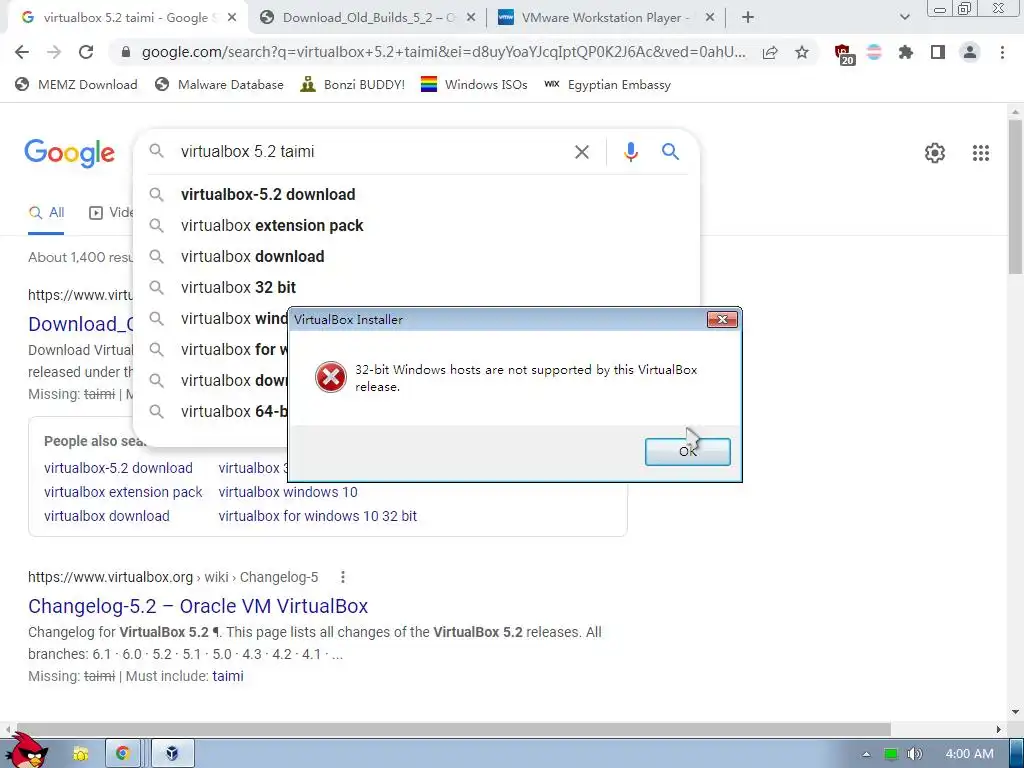1024x768 pixels.
Task: Open the volume tray icon
Action: 914,754
